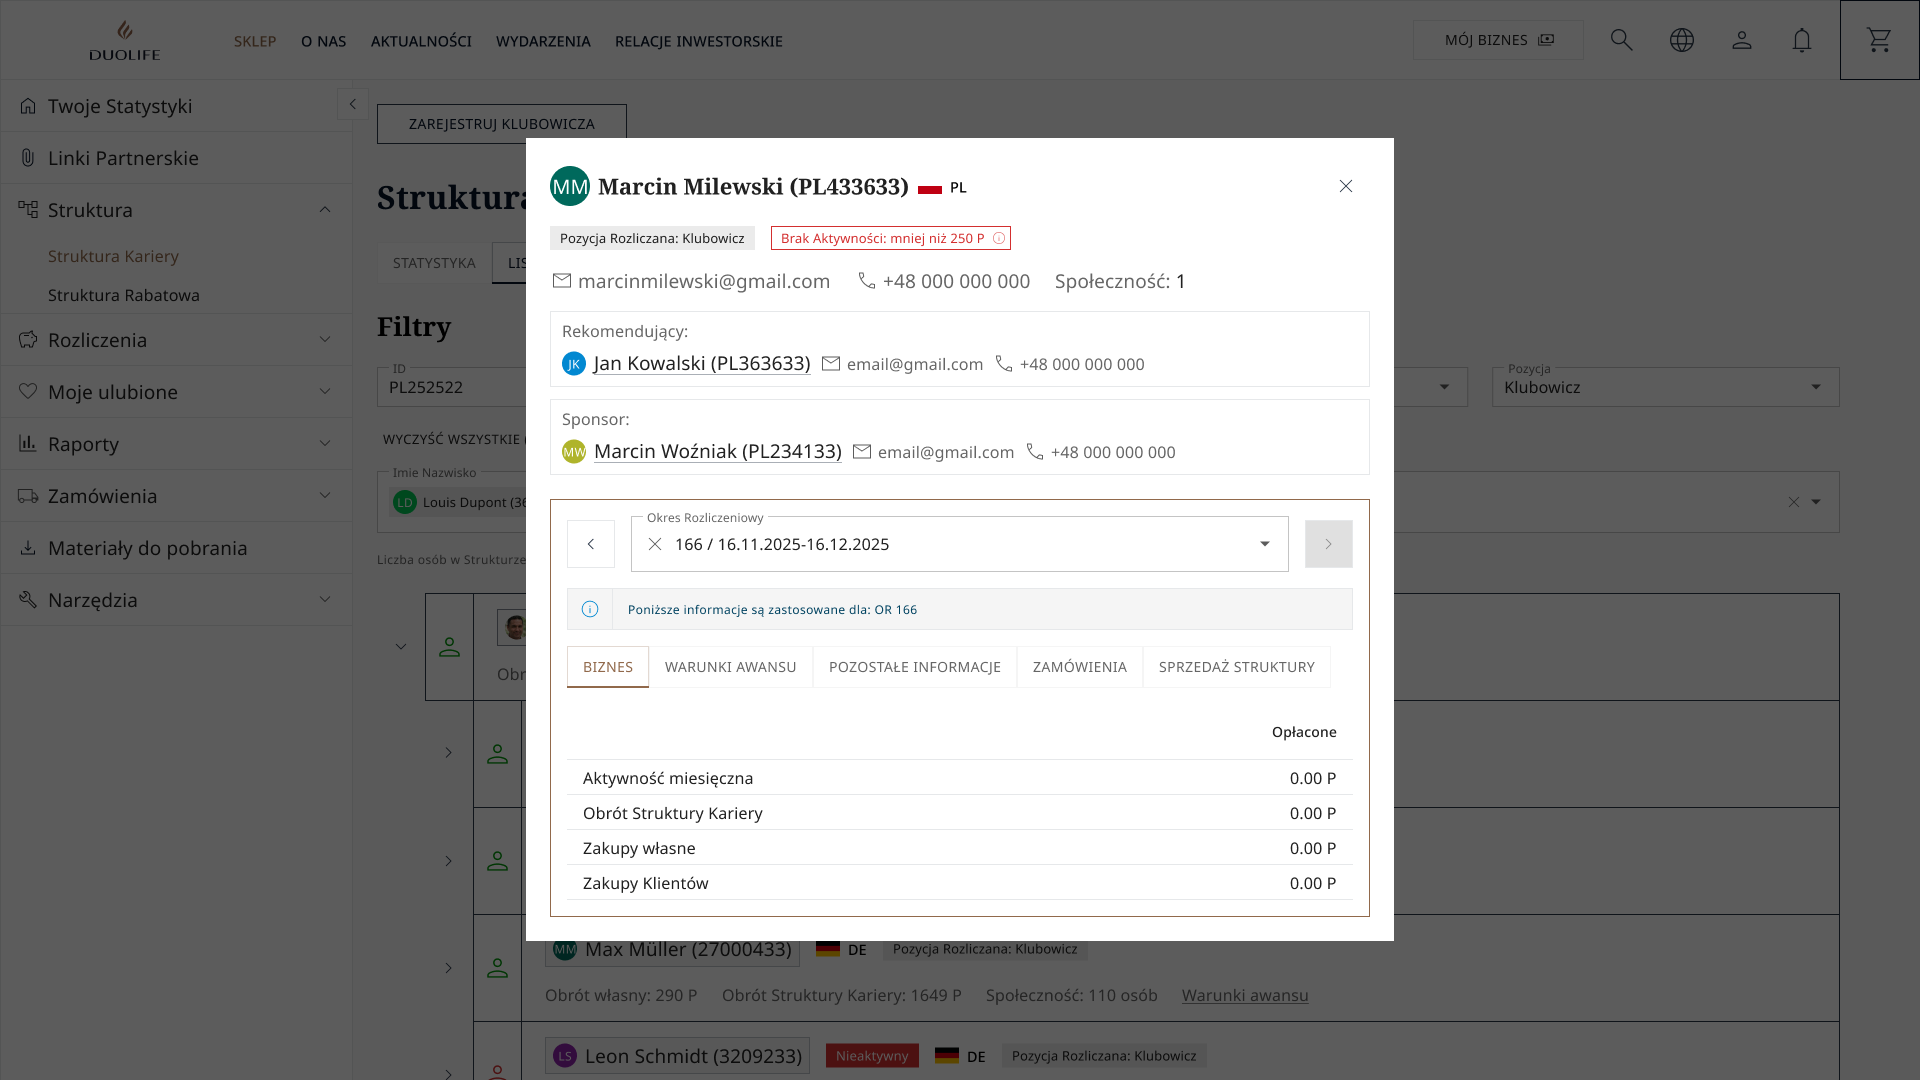Image resolution: width=1920 pixels, height=1080 pixels.
Task: Collapse the sidebar with arrow icon
Action: 352,104
